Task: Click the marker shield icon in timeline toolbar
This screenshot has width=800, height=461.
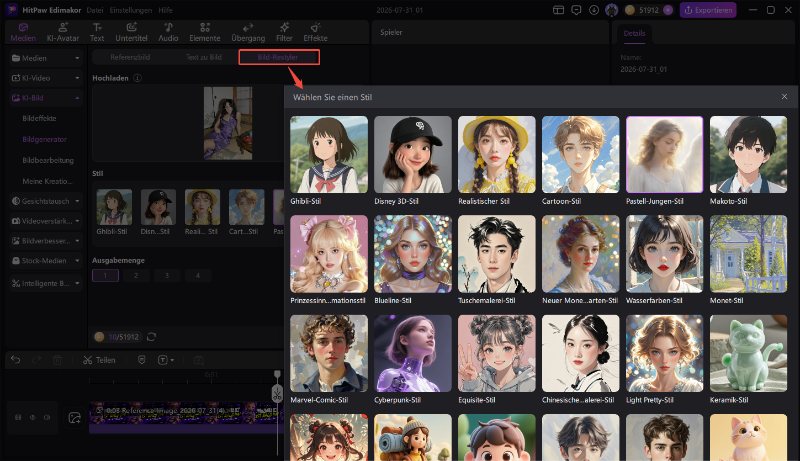Action: (141, 360)
